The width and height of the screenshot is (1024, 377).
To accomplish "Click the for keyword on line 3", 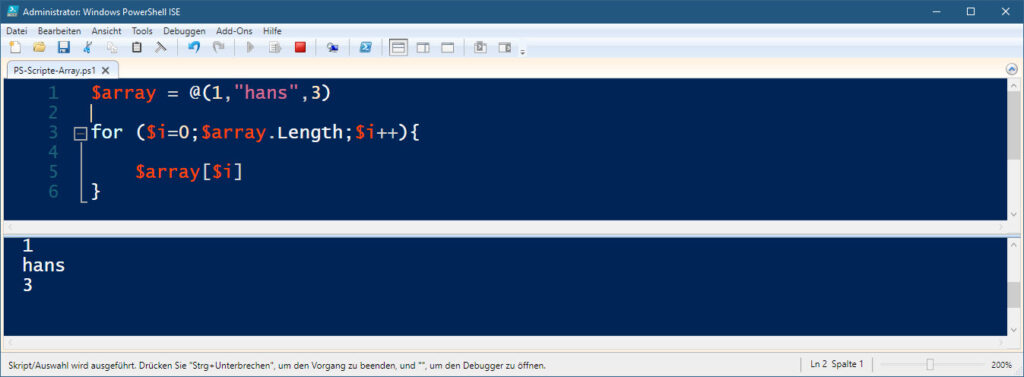I will click(107, 133).
